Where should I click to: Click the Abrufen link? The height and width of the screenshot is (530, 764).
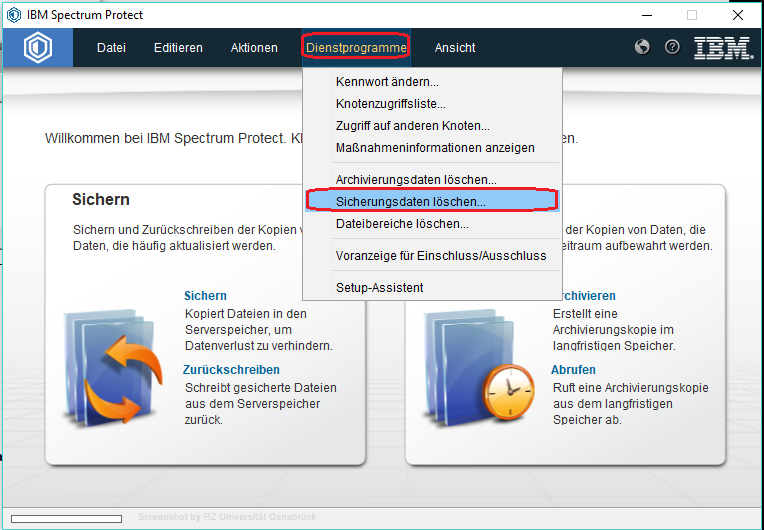[573, 370]
